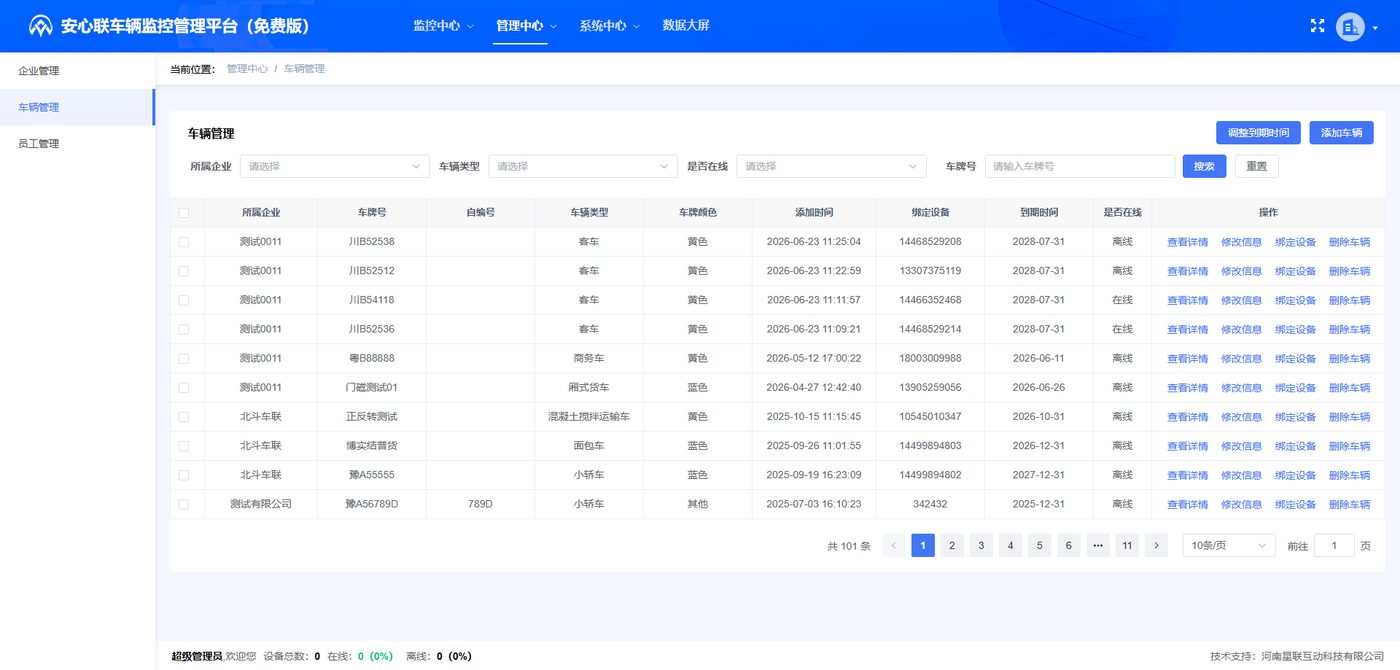Open the user avatar icon
This screenshot has width=1400, height=670.
pyautogui.click(x=1350, y=26)
